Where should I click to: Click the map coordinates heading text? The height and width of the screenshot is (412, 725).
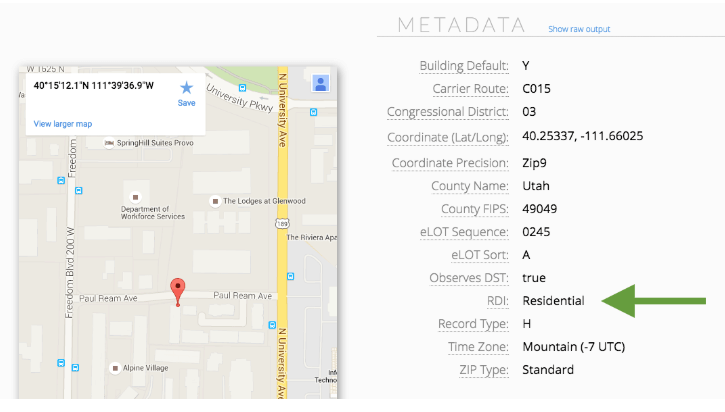(x=94, y=85)
